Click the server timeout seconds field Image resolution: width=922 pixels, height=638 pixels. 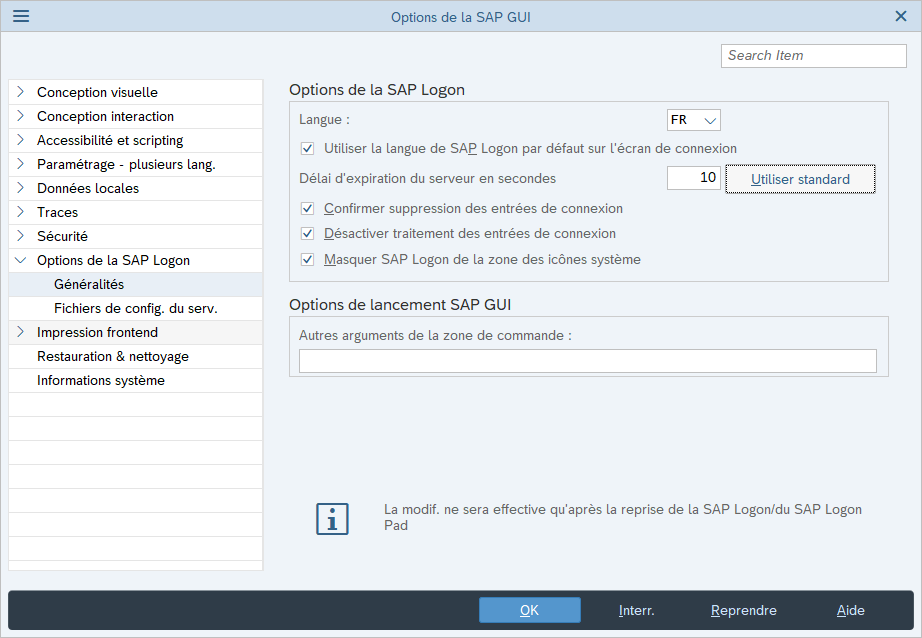693,178
